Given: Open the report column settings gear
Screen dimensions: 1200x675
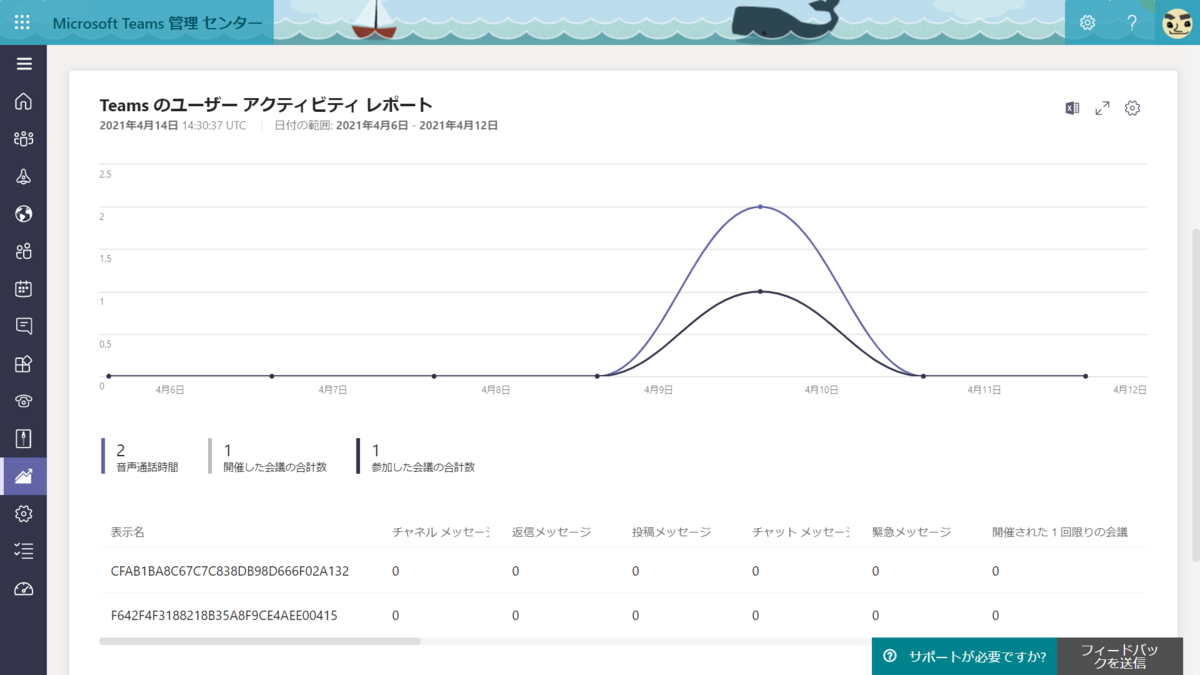Looking at the screenshot, I should [x=1132, y=108].
